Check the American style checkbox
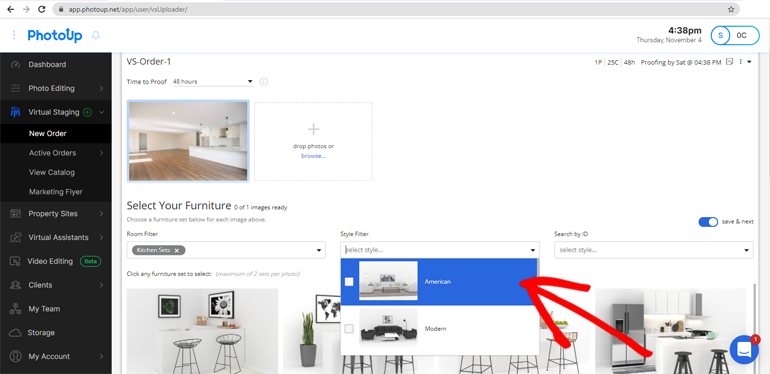This screenshot has height=374, width=770. [x=349, y=282]
